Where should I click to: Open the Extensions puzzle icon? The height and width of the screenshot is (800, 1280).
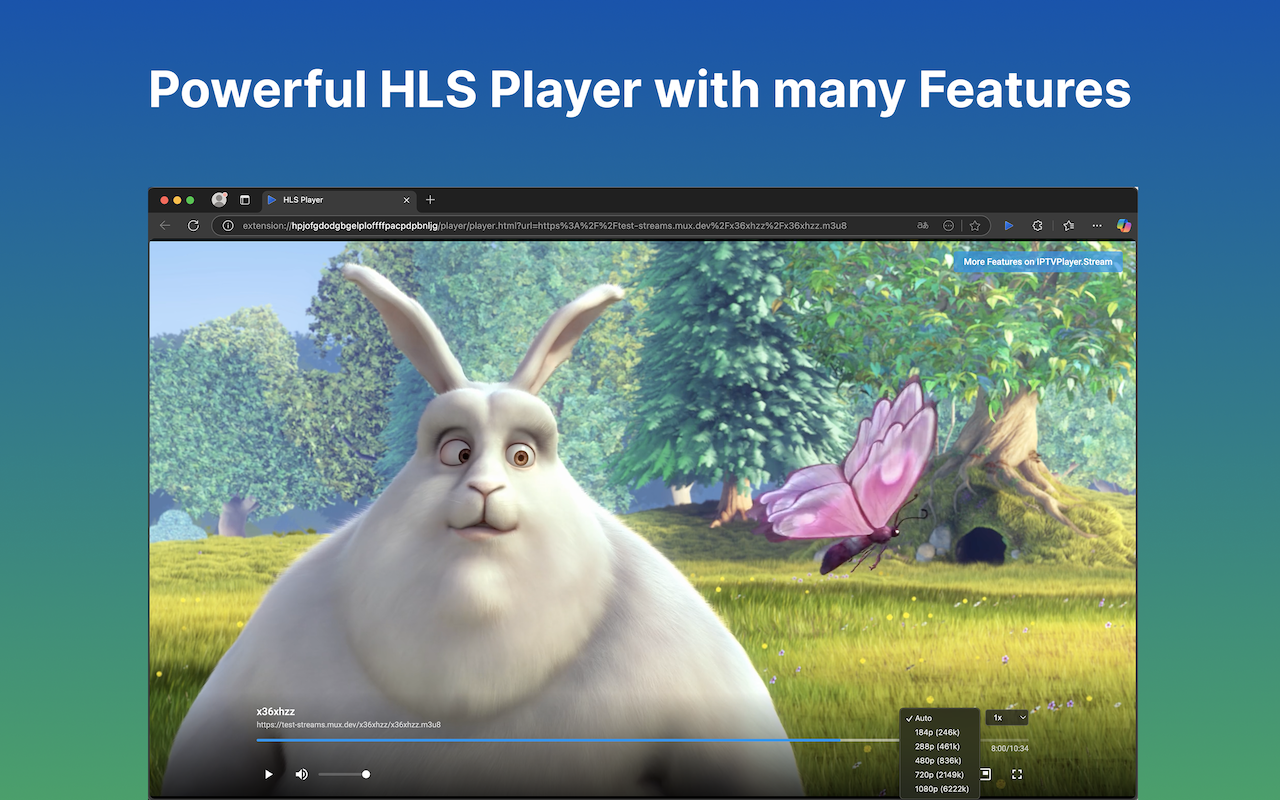1038,226
